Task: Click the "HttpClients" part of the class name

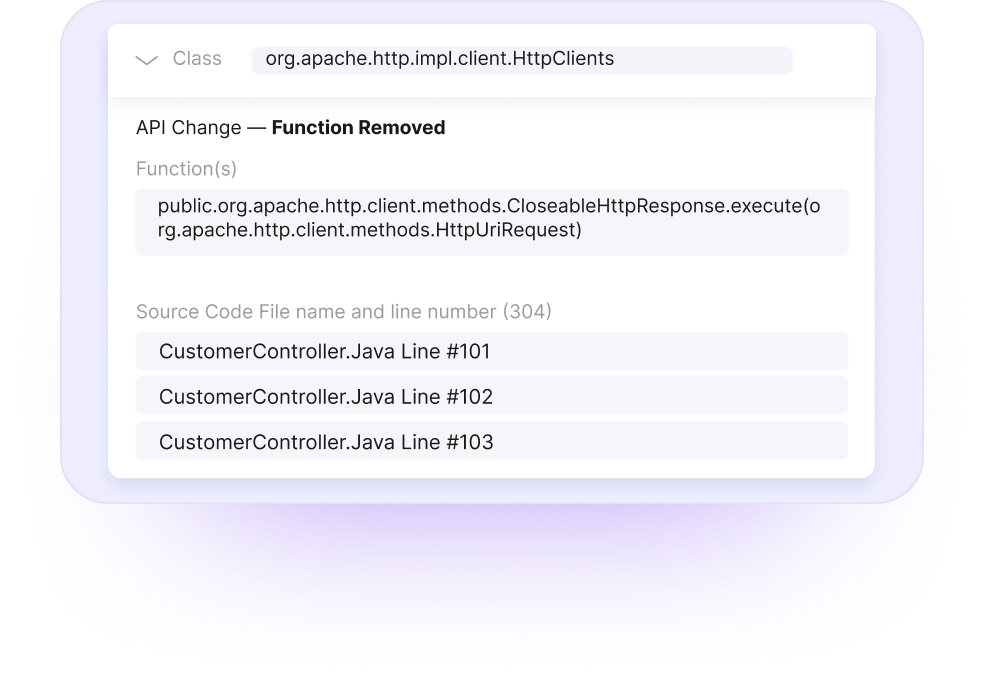Action: [563, 60]
